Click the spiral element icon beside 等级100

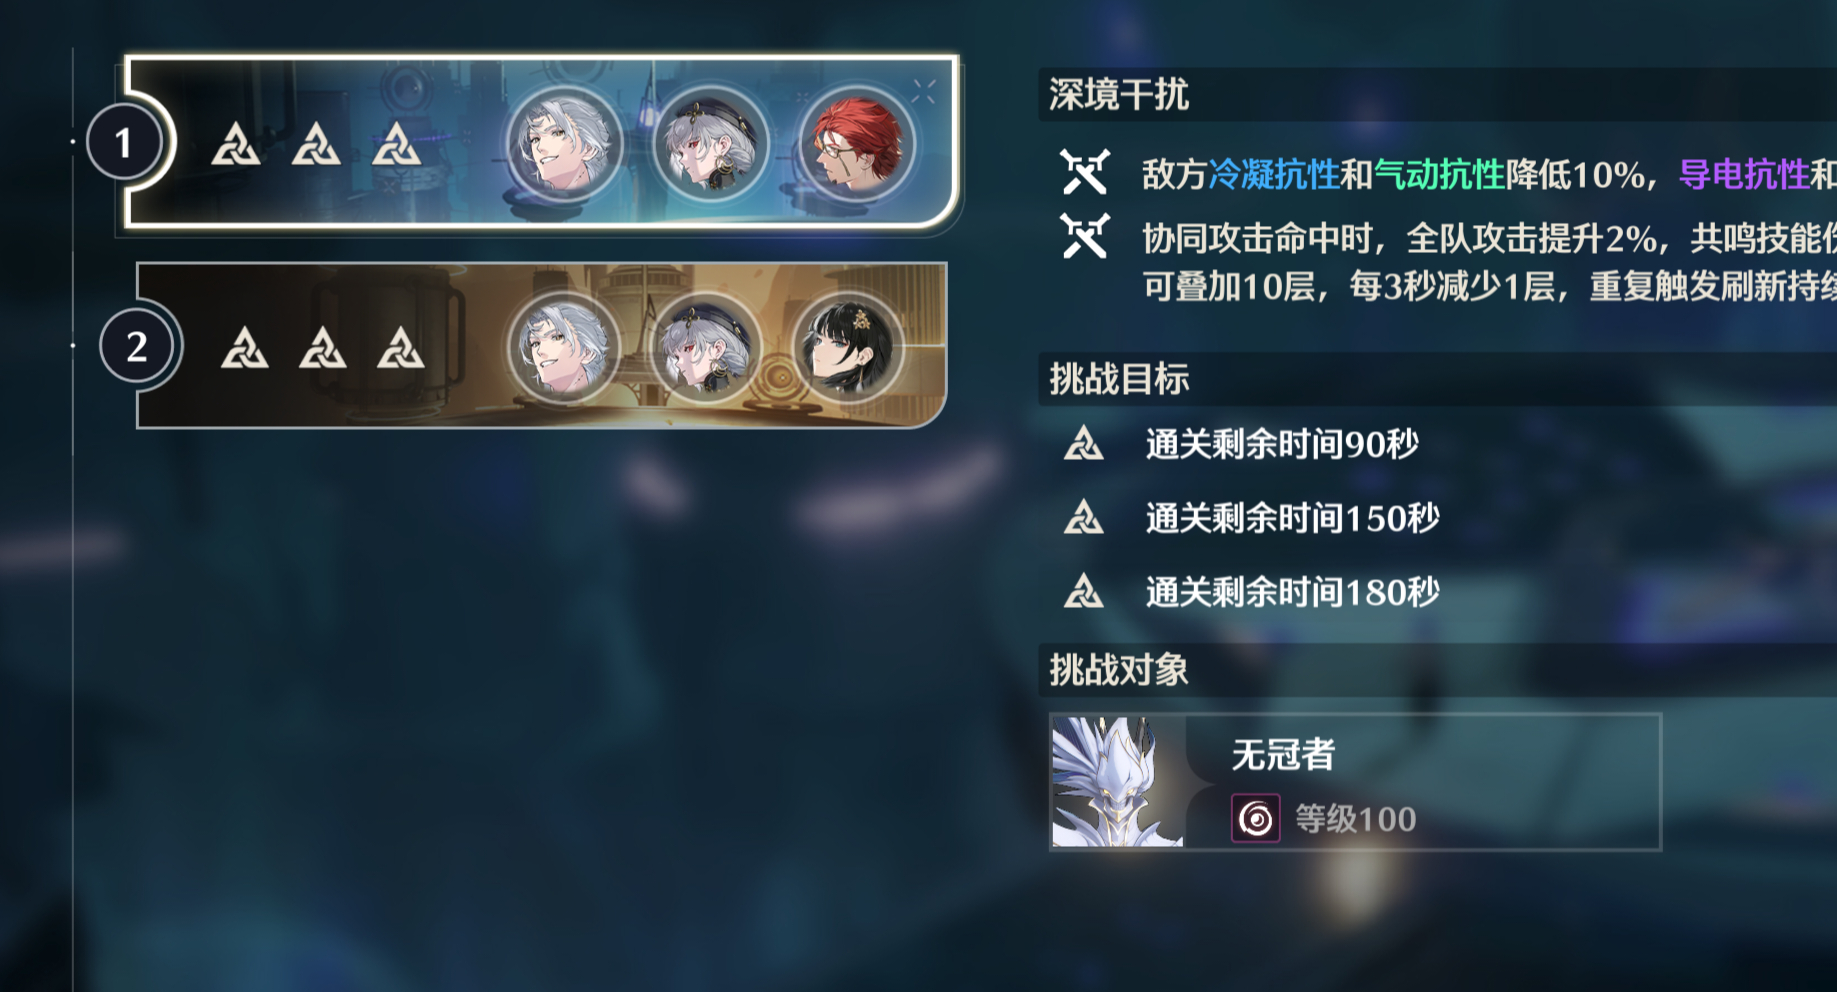(x=1256, y=819)
